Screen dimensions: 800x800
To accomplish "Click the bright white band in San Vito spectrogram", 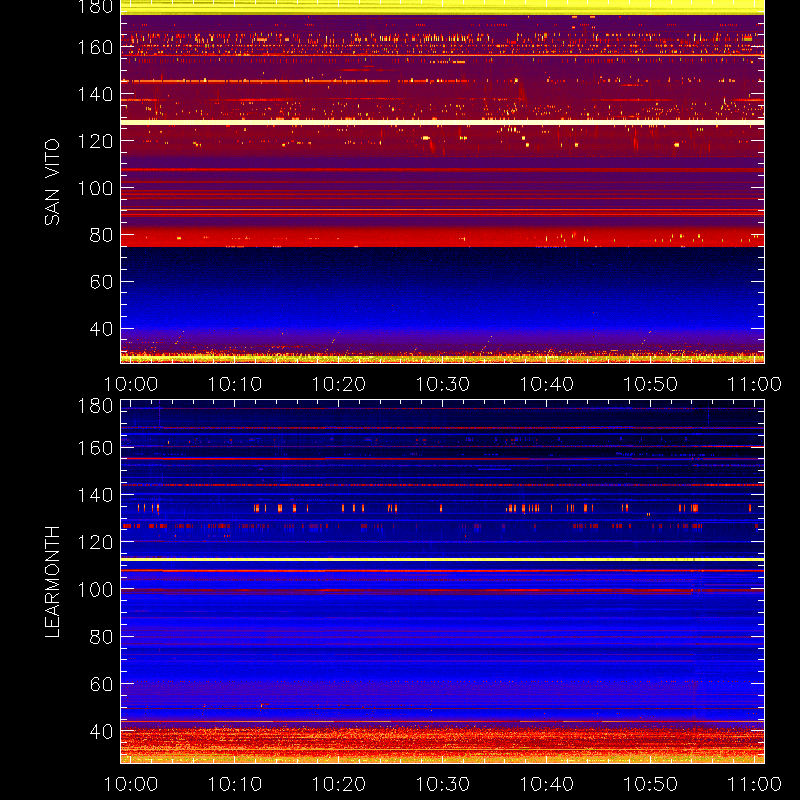I will [442, 122].
